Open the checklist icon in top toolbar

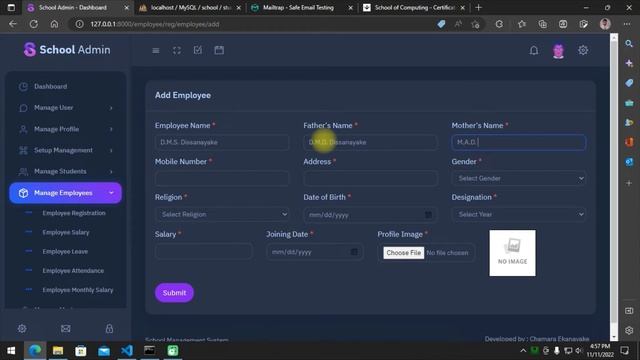pos(198,50)
